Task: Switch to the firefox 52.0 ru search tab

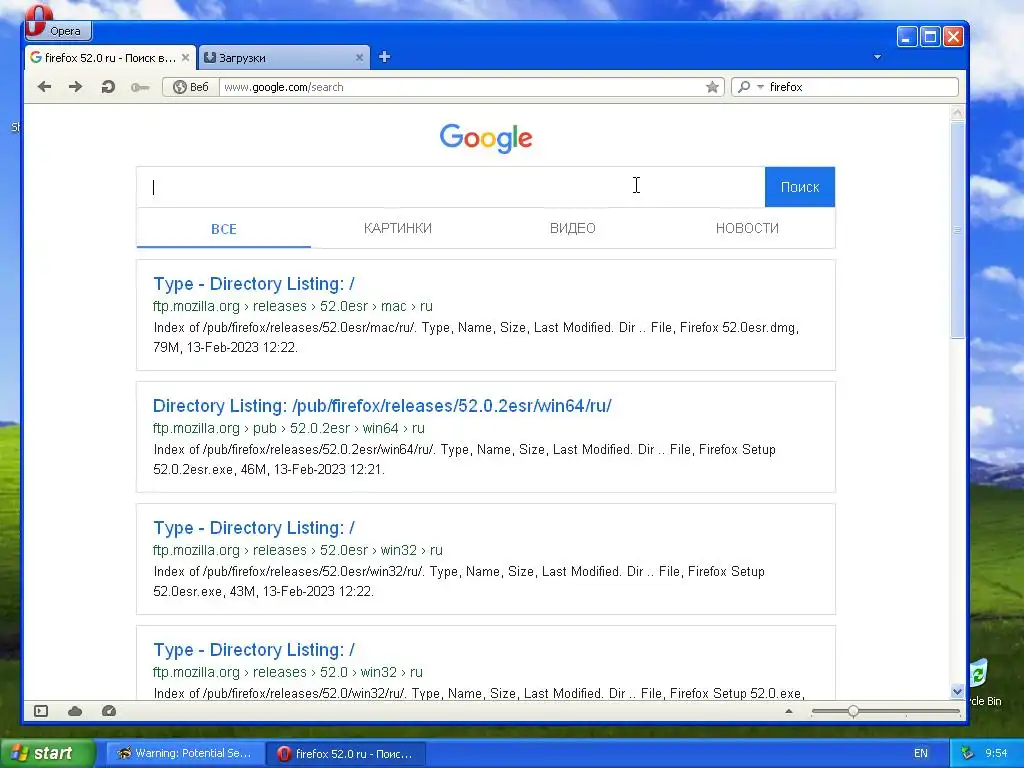Action: tap(110, 57)
